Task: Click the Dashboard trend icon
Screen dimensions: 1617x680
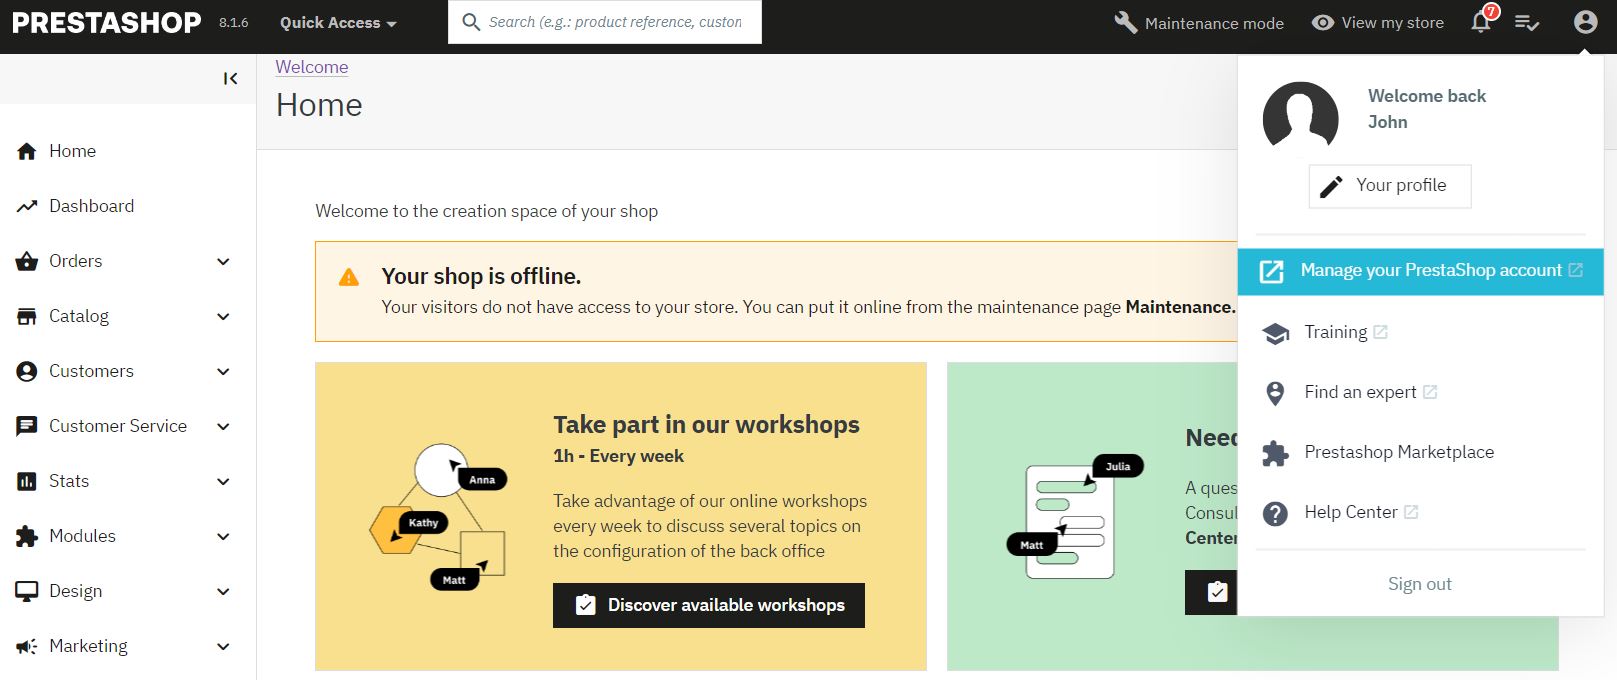Action: click(27, 206)
